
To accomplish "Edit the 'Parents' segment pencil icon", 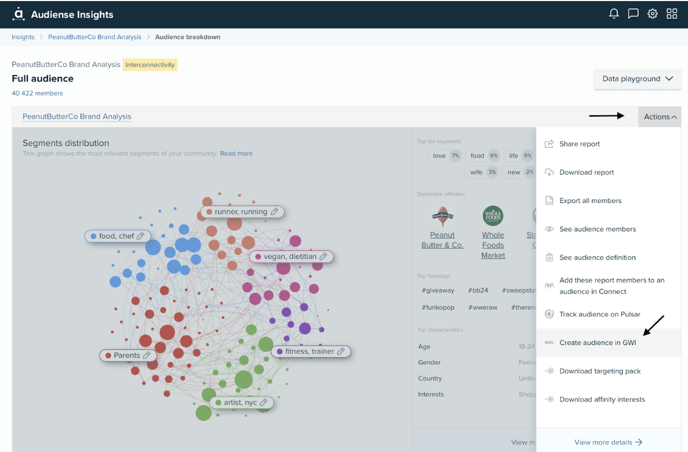I will (147, 355).
